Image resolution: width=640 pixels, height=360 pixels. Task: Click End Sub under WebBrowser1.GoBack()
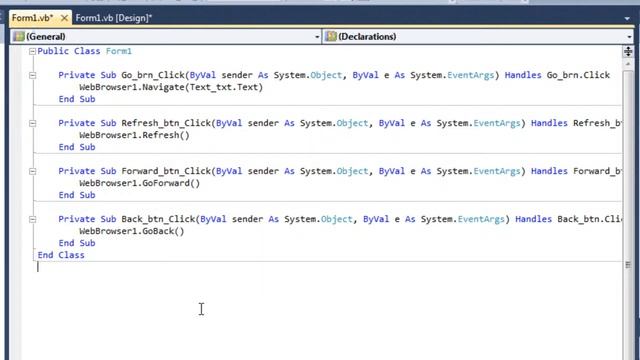point(77,243)
